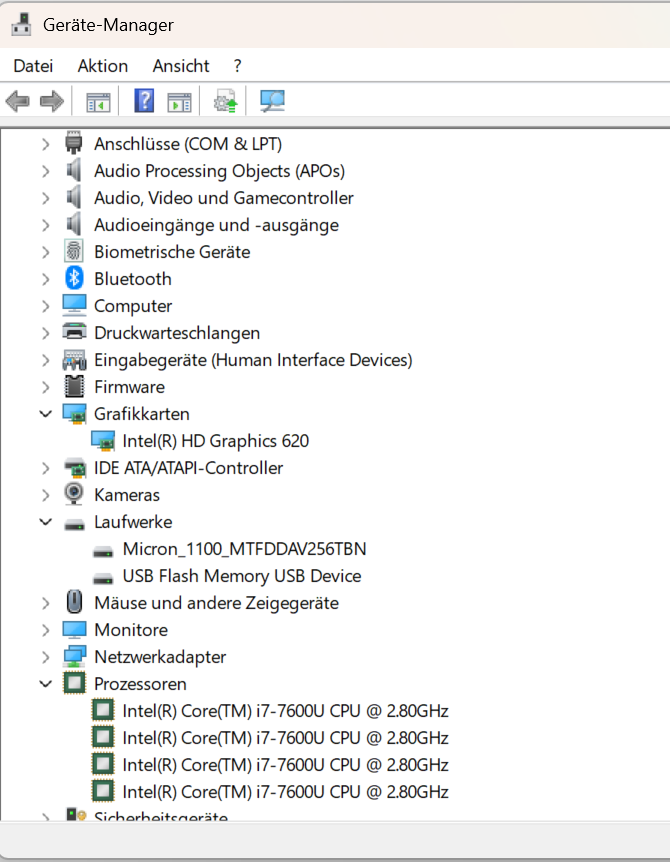Select the first i7-7600U processor entry
This screenshot has width=670, height=862.
(x=285, y=711)
